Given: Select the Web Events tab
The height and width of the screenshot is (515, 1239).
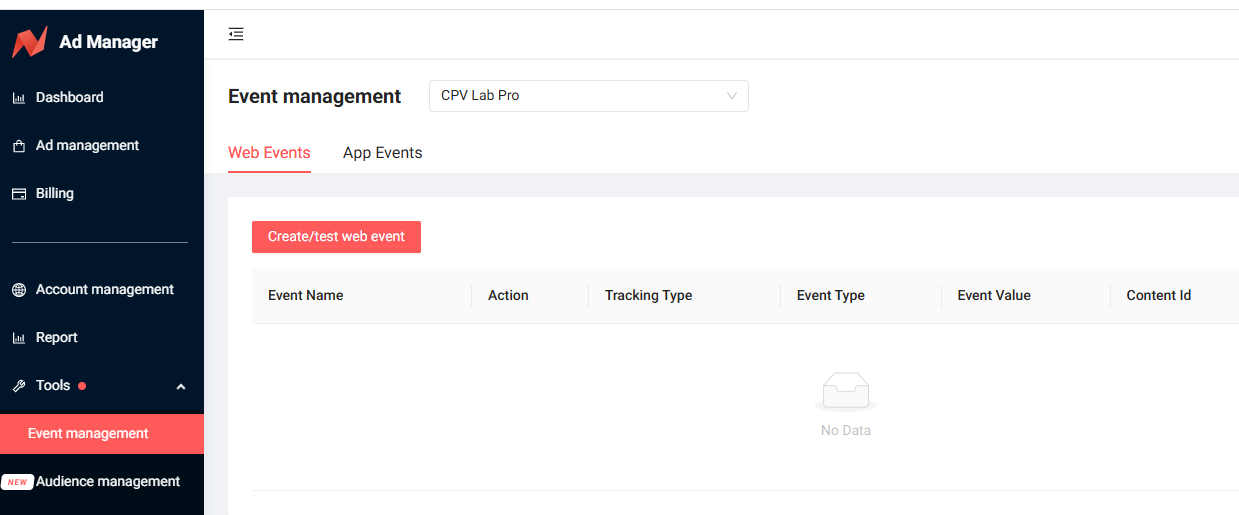Looking at the screenshot, I should tap(269, 153).
